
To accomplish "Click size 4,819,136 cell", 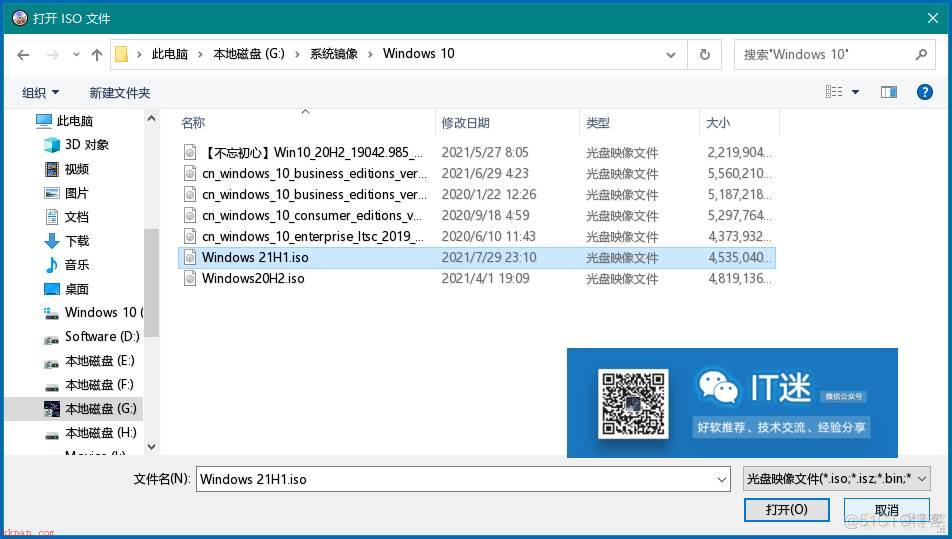I will [x=740, y=279].
